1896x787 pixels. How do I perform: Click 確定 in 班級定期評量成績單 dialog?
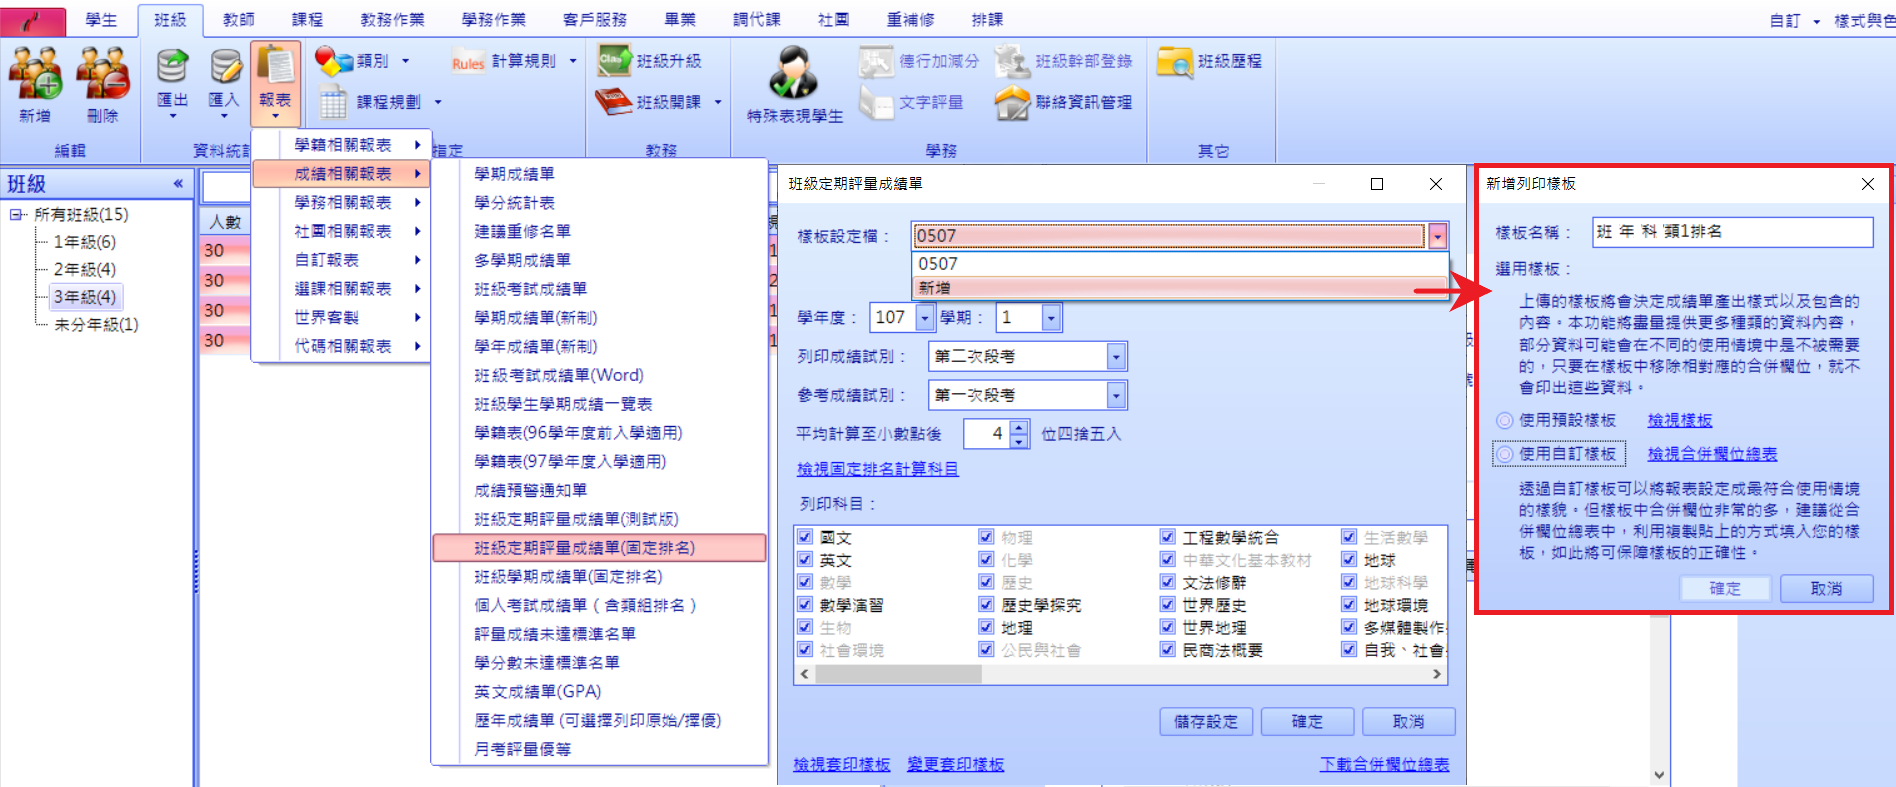coord(1307,722)
